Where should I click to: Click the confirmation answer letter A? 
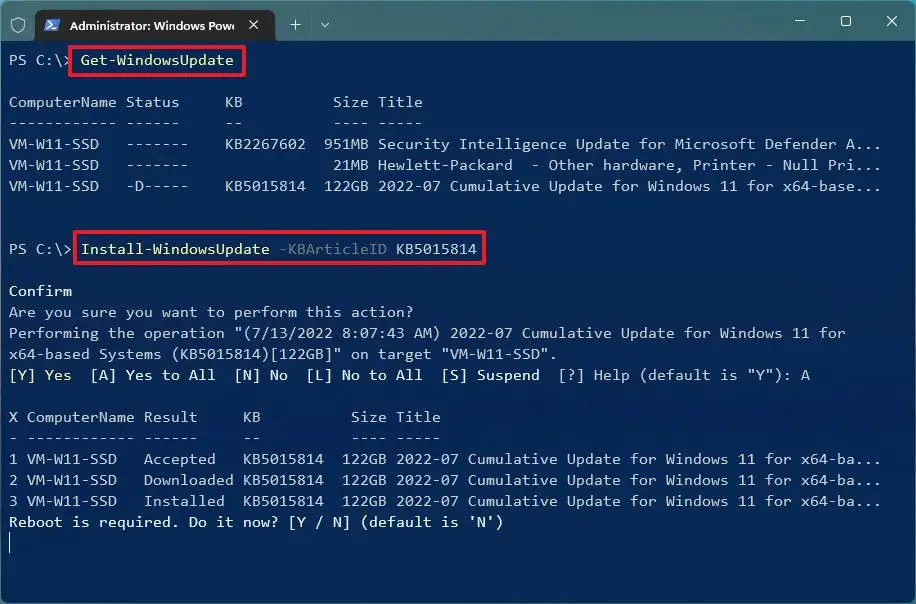tap(803, 375)
